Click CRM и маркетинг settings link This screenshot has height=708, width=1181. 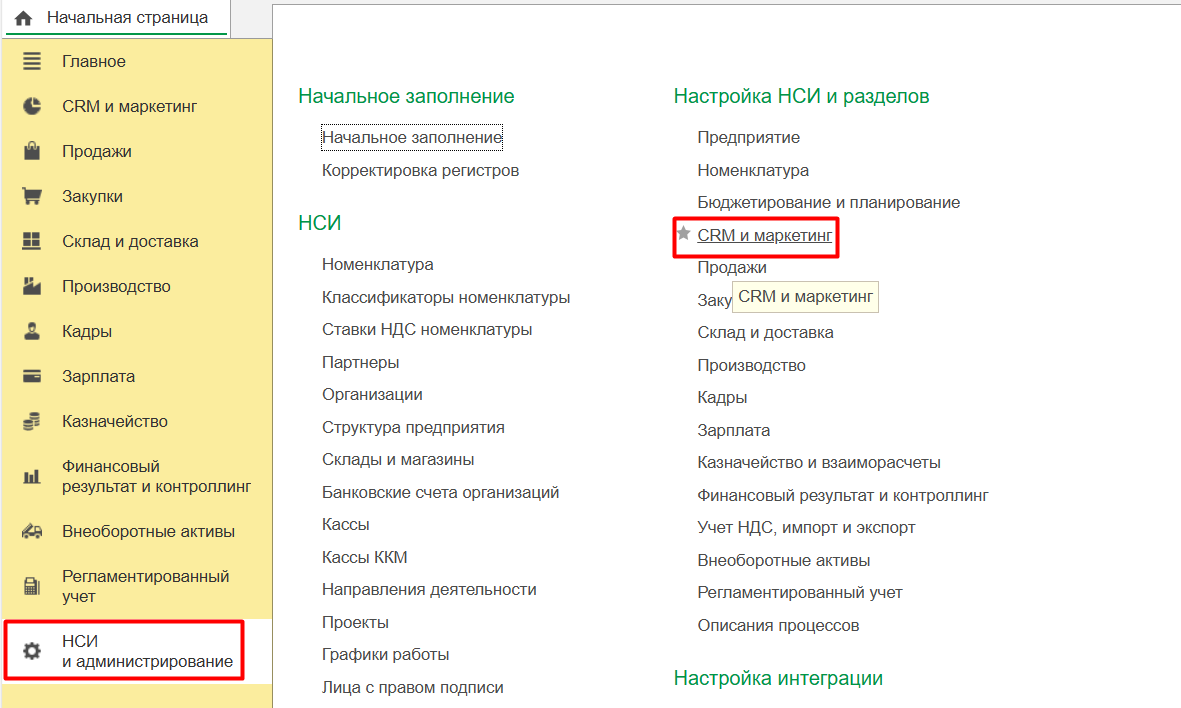[764, 235]
